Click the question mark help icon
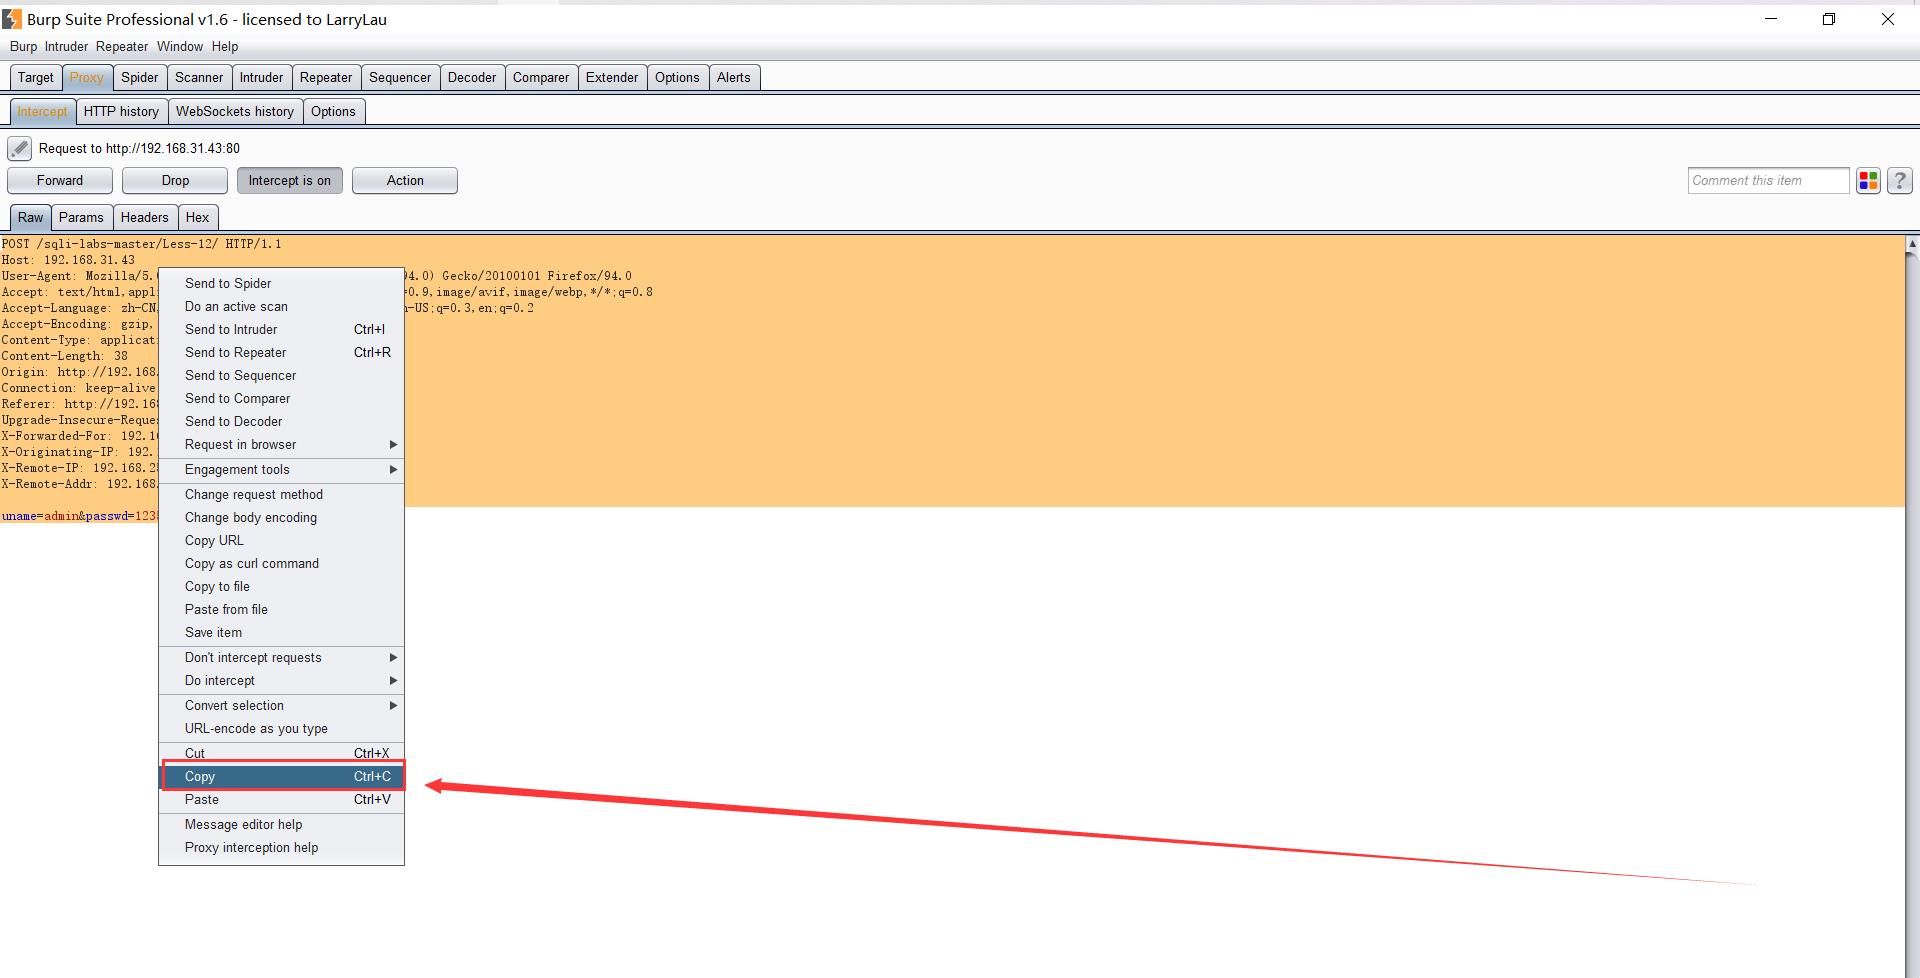Screen dimensions: 1920x978 (1899, 181)
